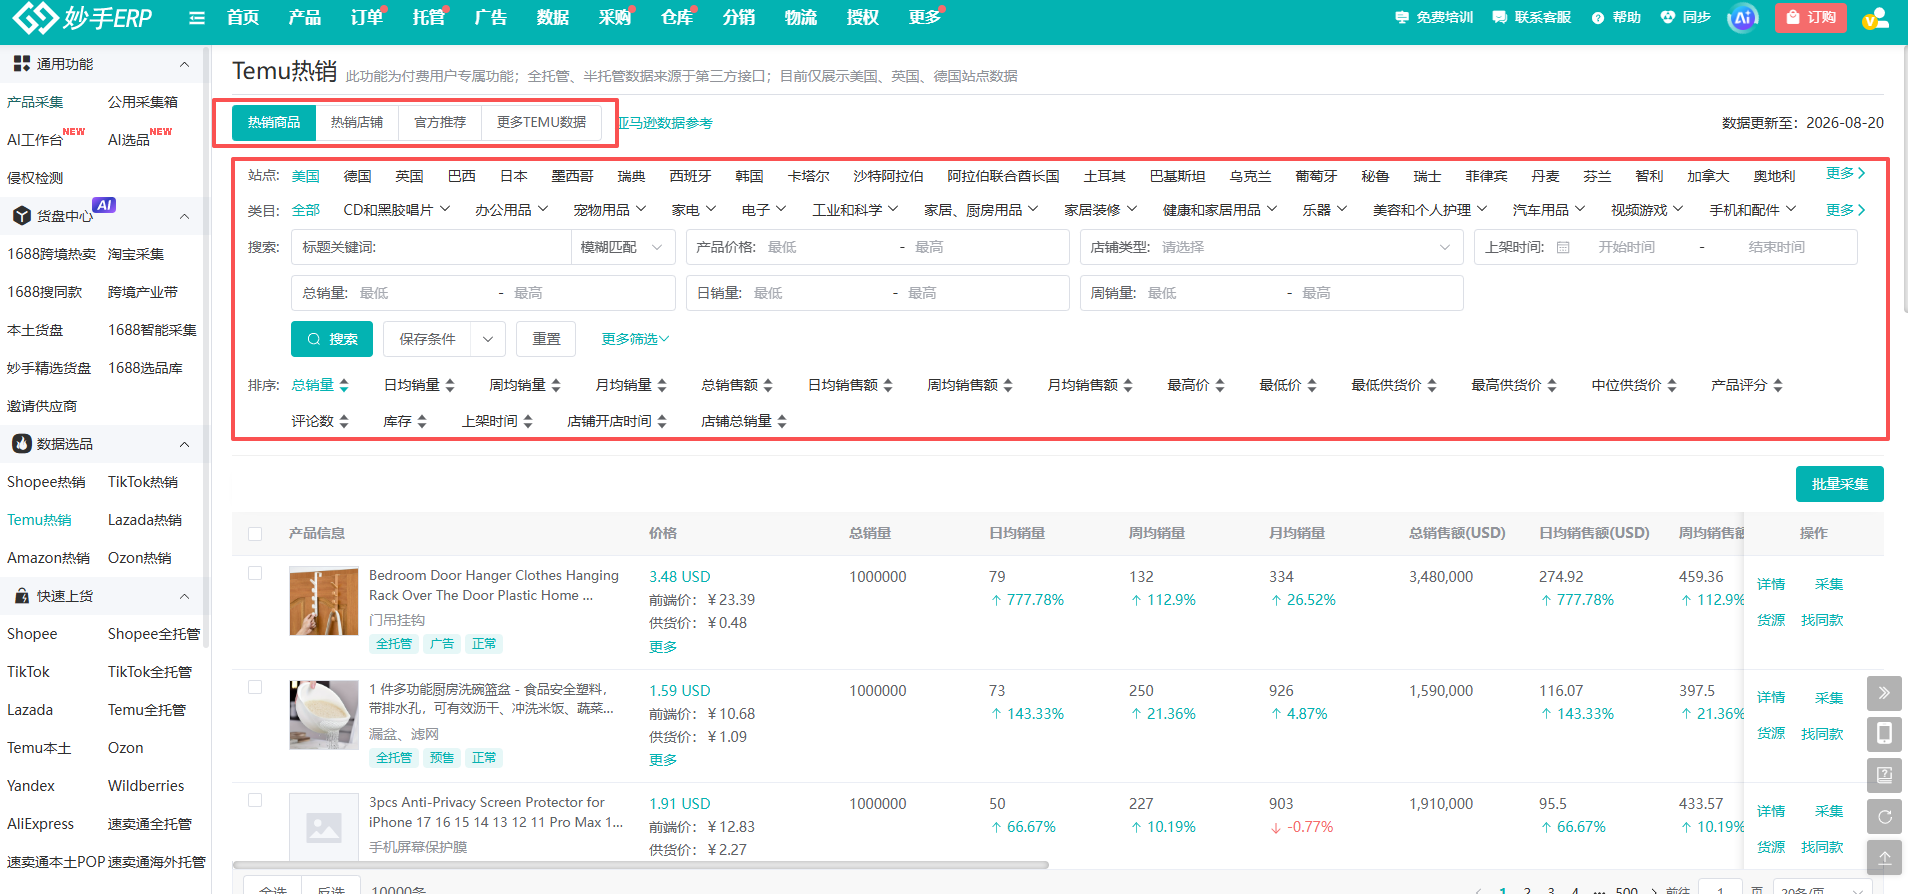Sort by 上架时间 using its sort arrows
Image resolution: width=1908 pixels, height=894 pixels.
528,421
